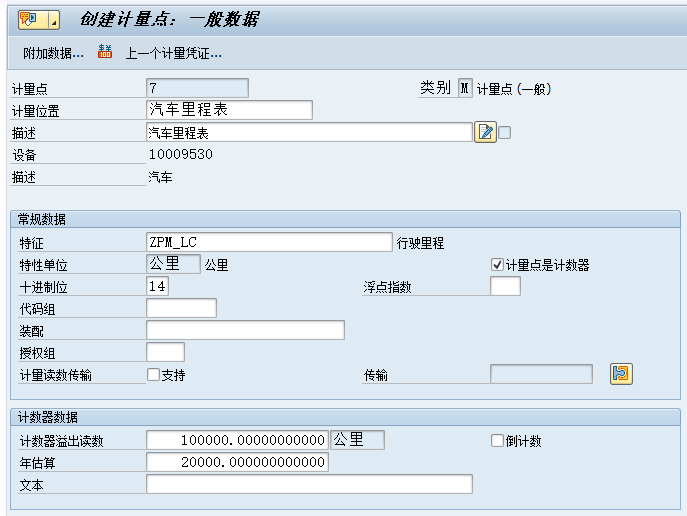
Task: Click the 浮点指数 exponent field
Action: point(505,286)
